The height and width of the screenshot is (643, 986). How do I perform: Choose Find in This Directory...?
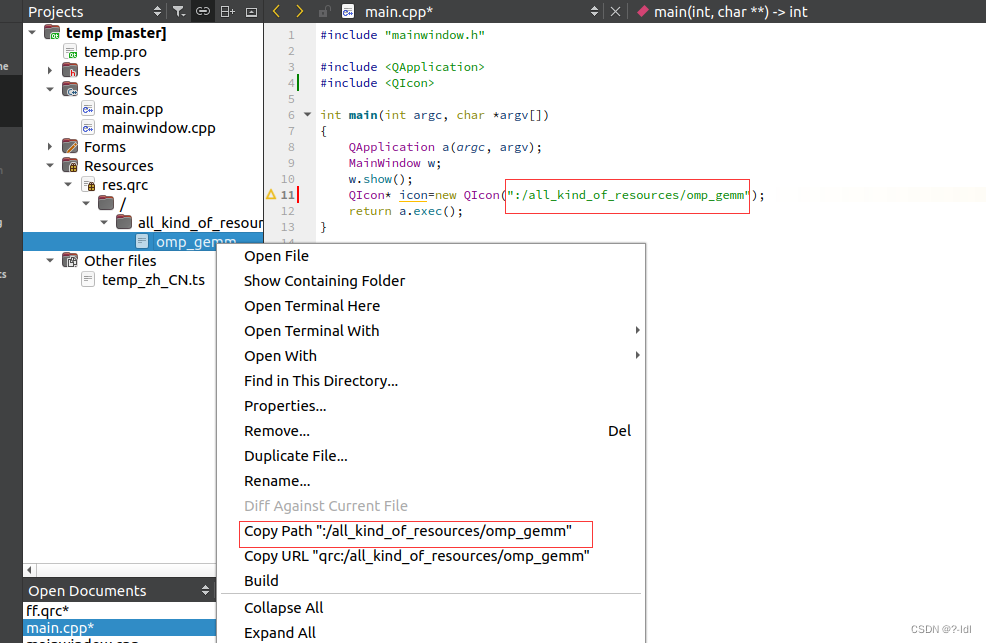tap(431, 381)
